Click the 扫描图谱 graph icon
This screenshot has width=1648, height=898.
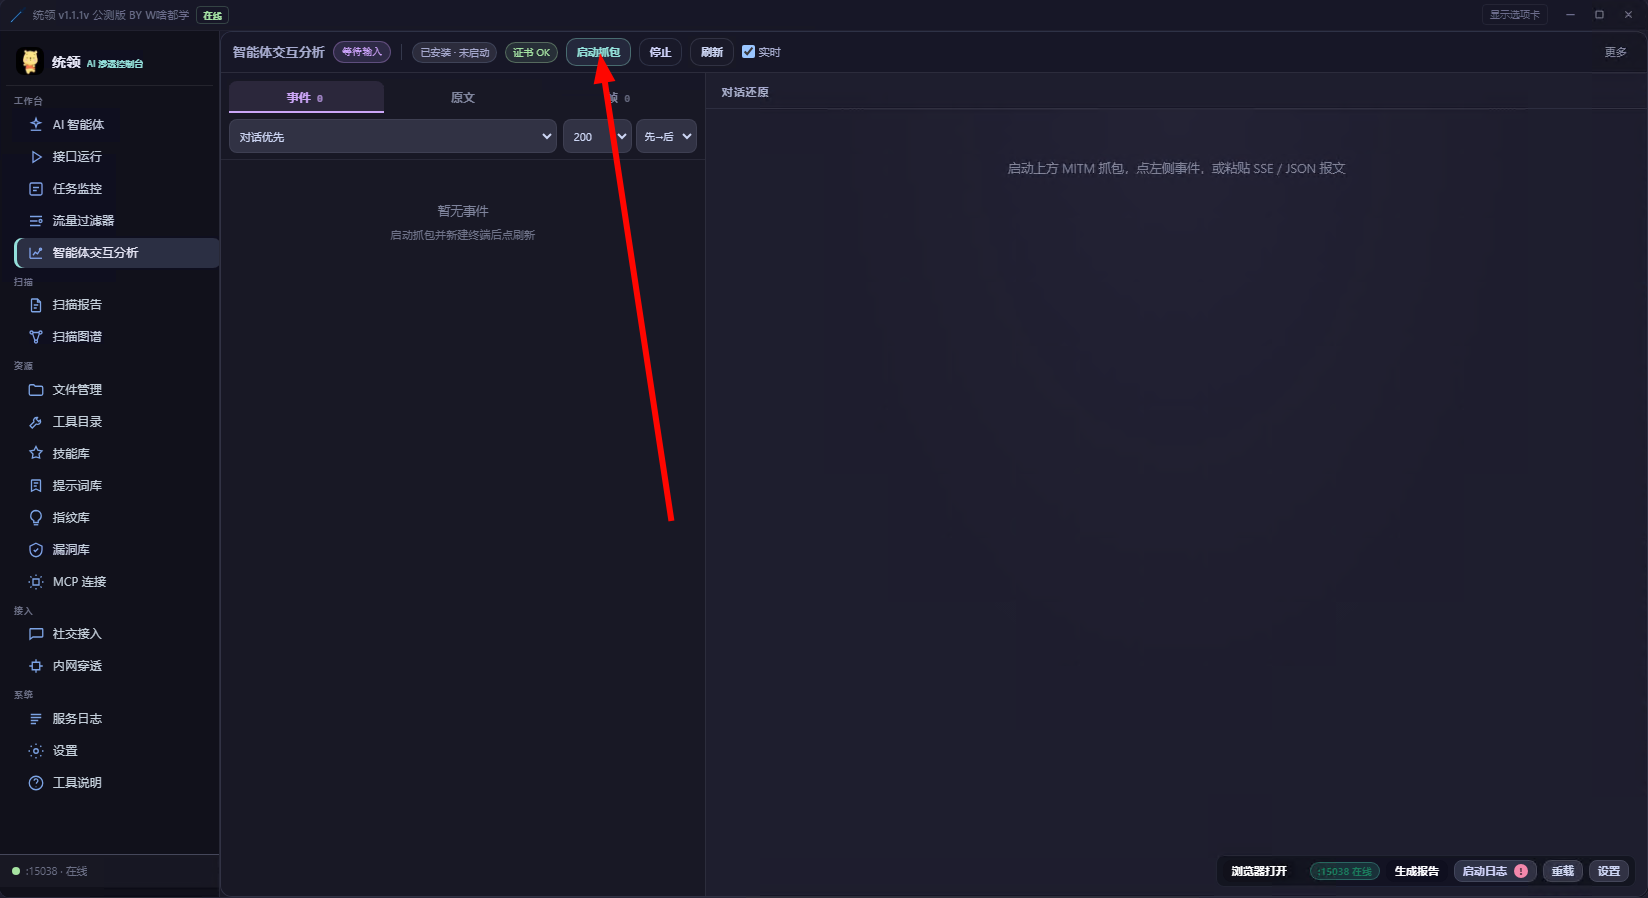(36, 337)
